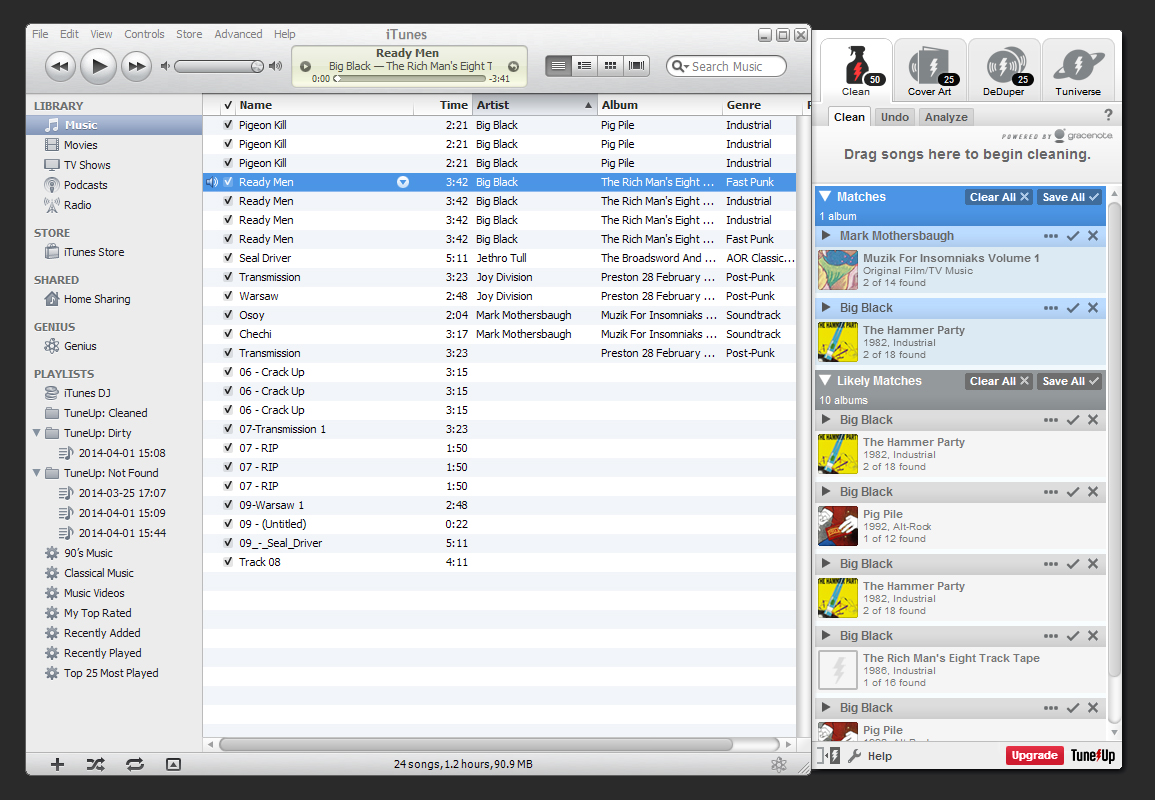Collapse the TuneUp: Not Found playlist folder
1155x800 pixels.
coord(37,473)
